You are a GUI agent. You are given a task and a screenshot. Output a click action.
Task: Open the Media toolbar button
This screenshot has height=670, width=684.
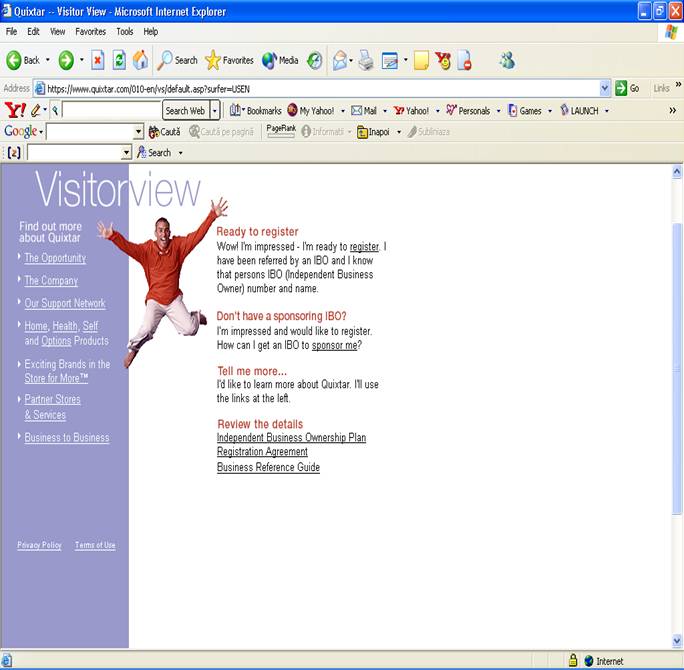[280, 60]
